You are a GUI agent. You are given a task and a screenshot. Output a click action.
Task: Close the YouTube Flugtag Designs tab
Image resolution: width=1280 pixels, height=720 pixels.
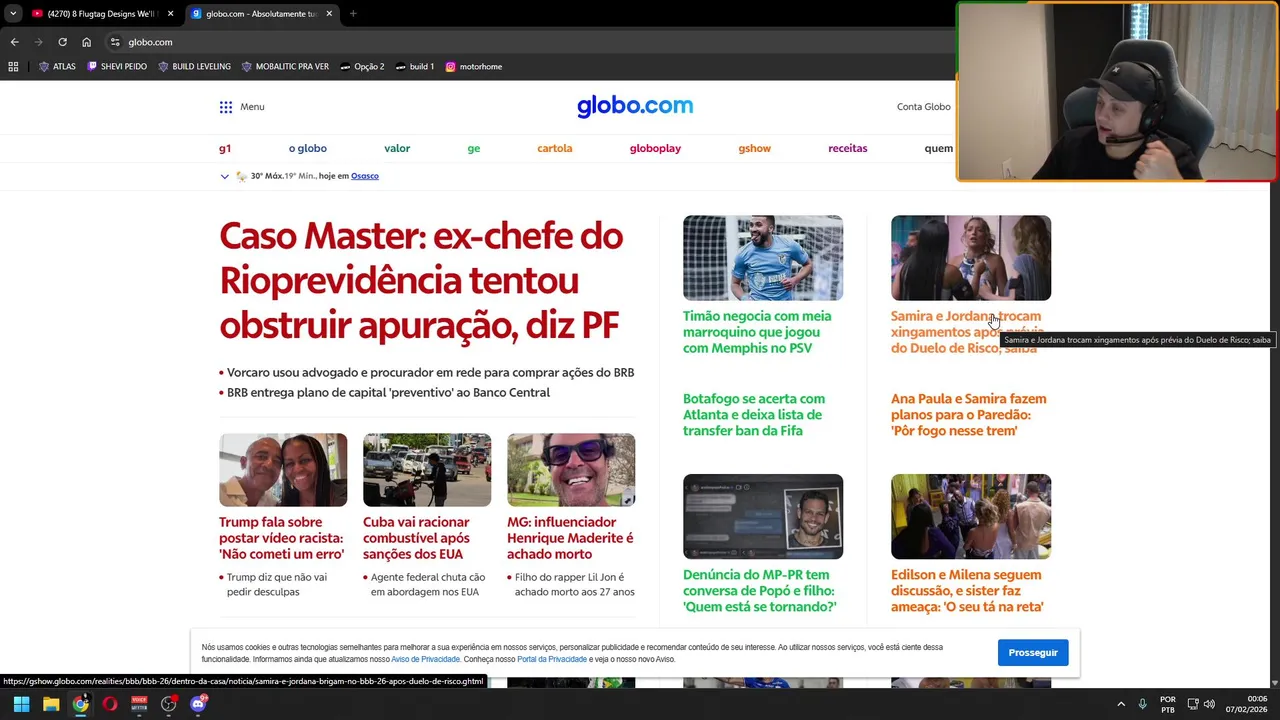coord(170,14)
